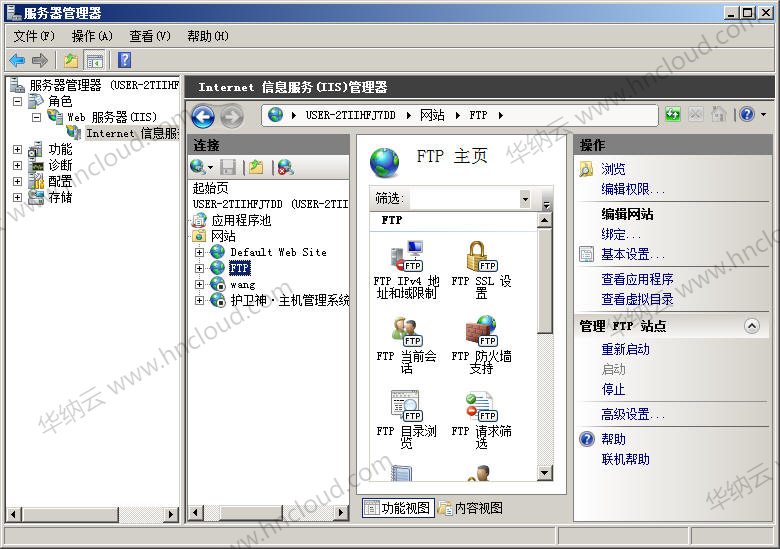Click the 编辑权限... link
Image resolution: width=780 pixels, height=549 pixels.
pos(633,189)
